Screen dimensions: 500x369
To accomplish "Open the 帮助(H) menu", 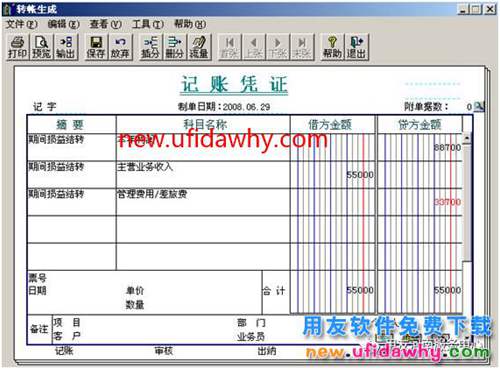I will click(x=190, y=24).
